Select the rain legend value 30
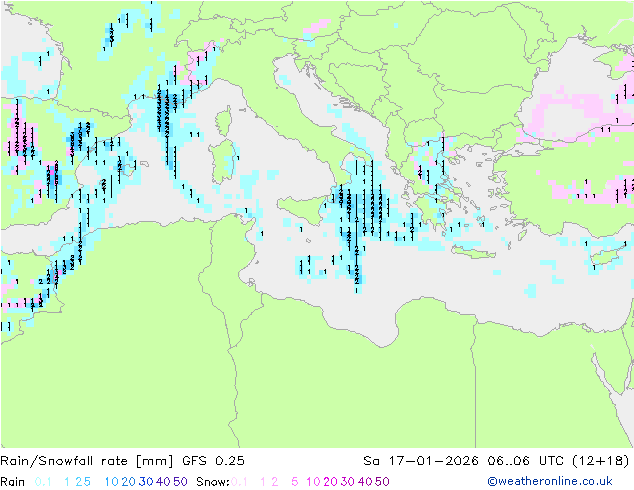The height and width of the screenshot is (490, 634). pyautogui.click(x=146, y=482)
